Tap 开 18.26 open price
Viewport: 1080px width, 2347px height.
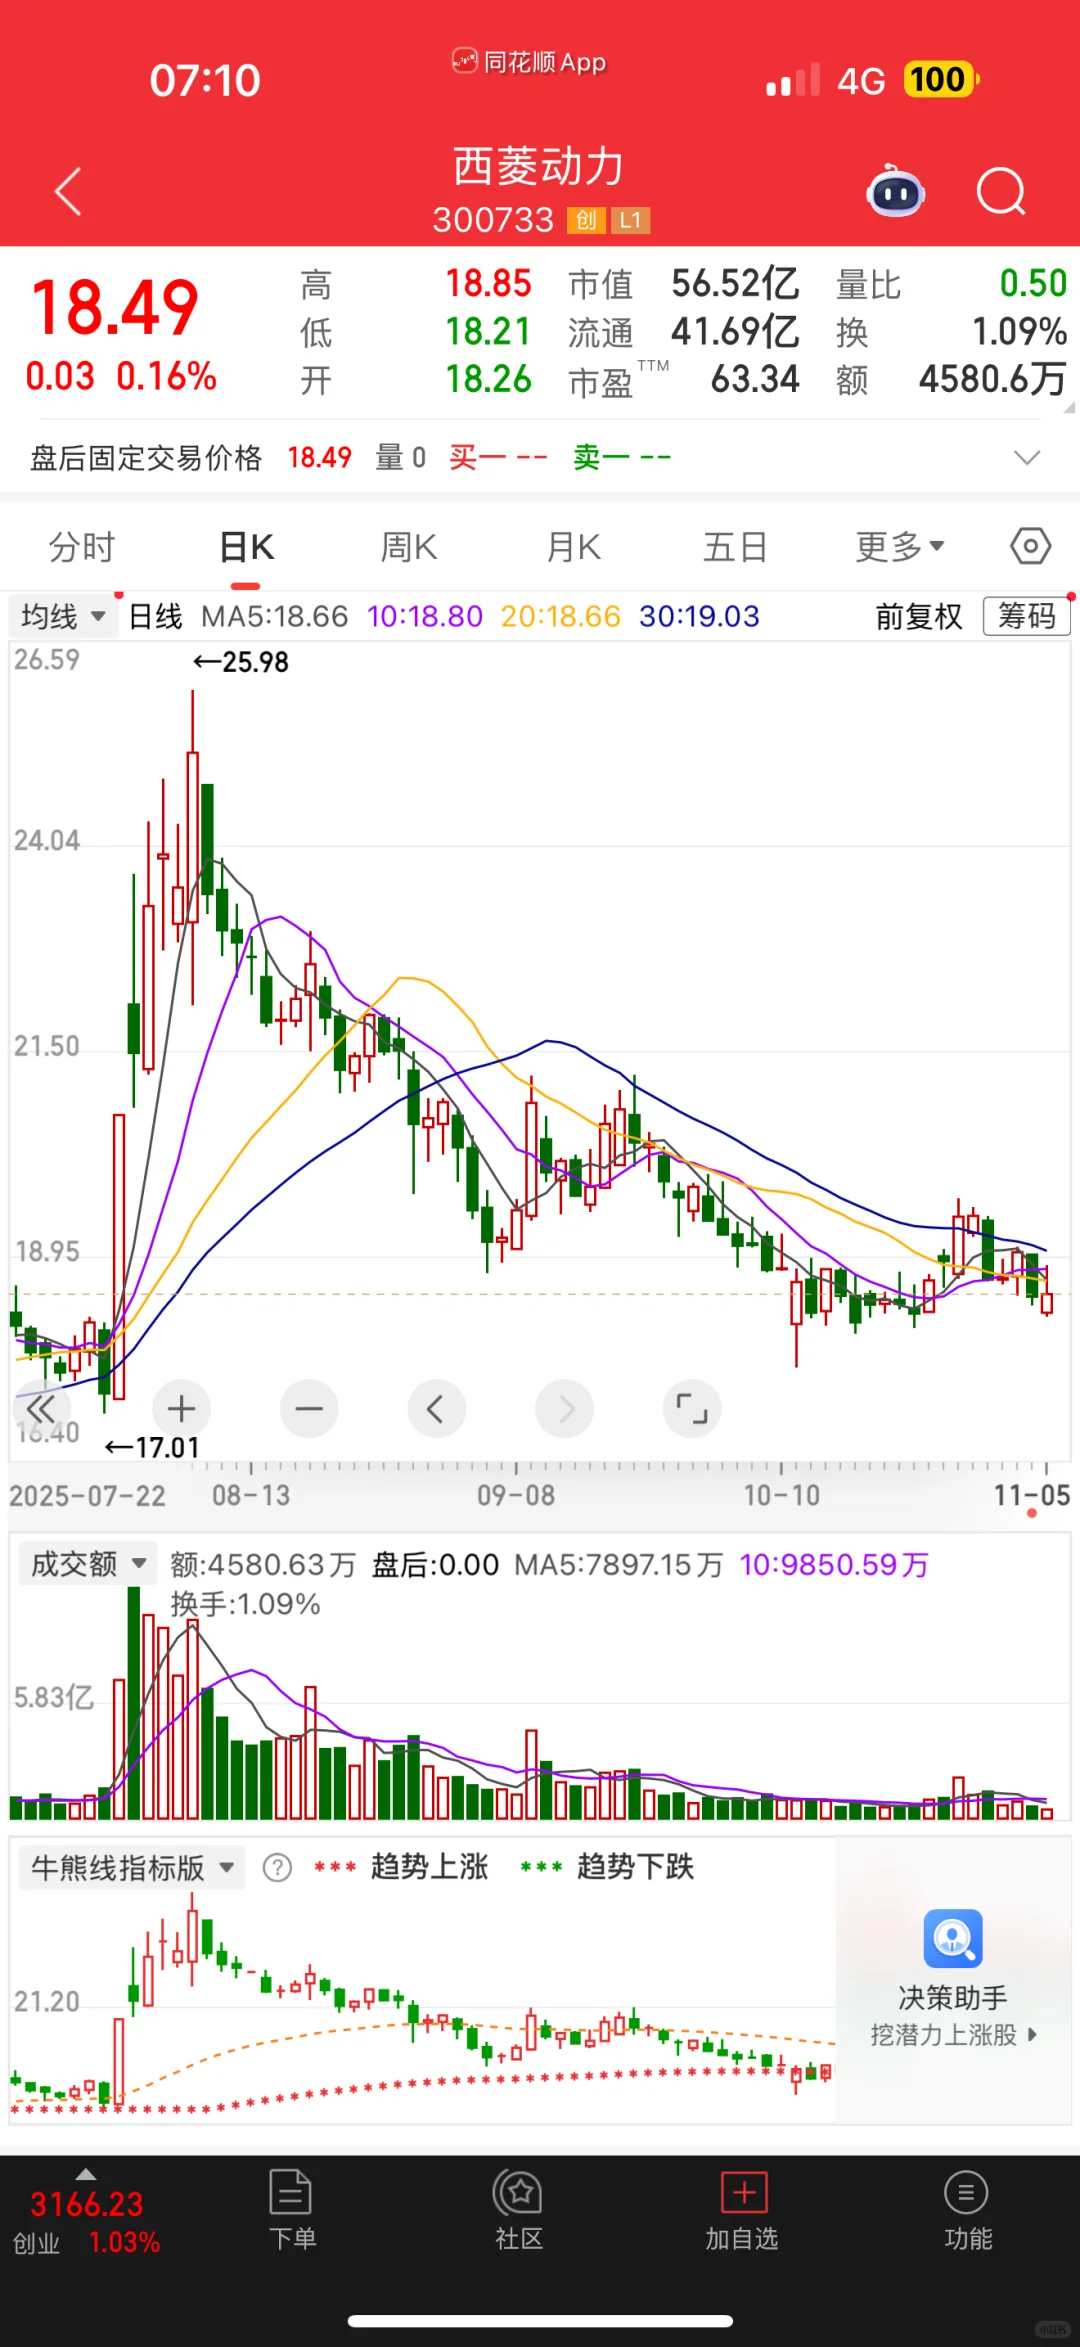click(488, 379)
